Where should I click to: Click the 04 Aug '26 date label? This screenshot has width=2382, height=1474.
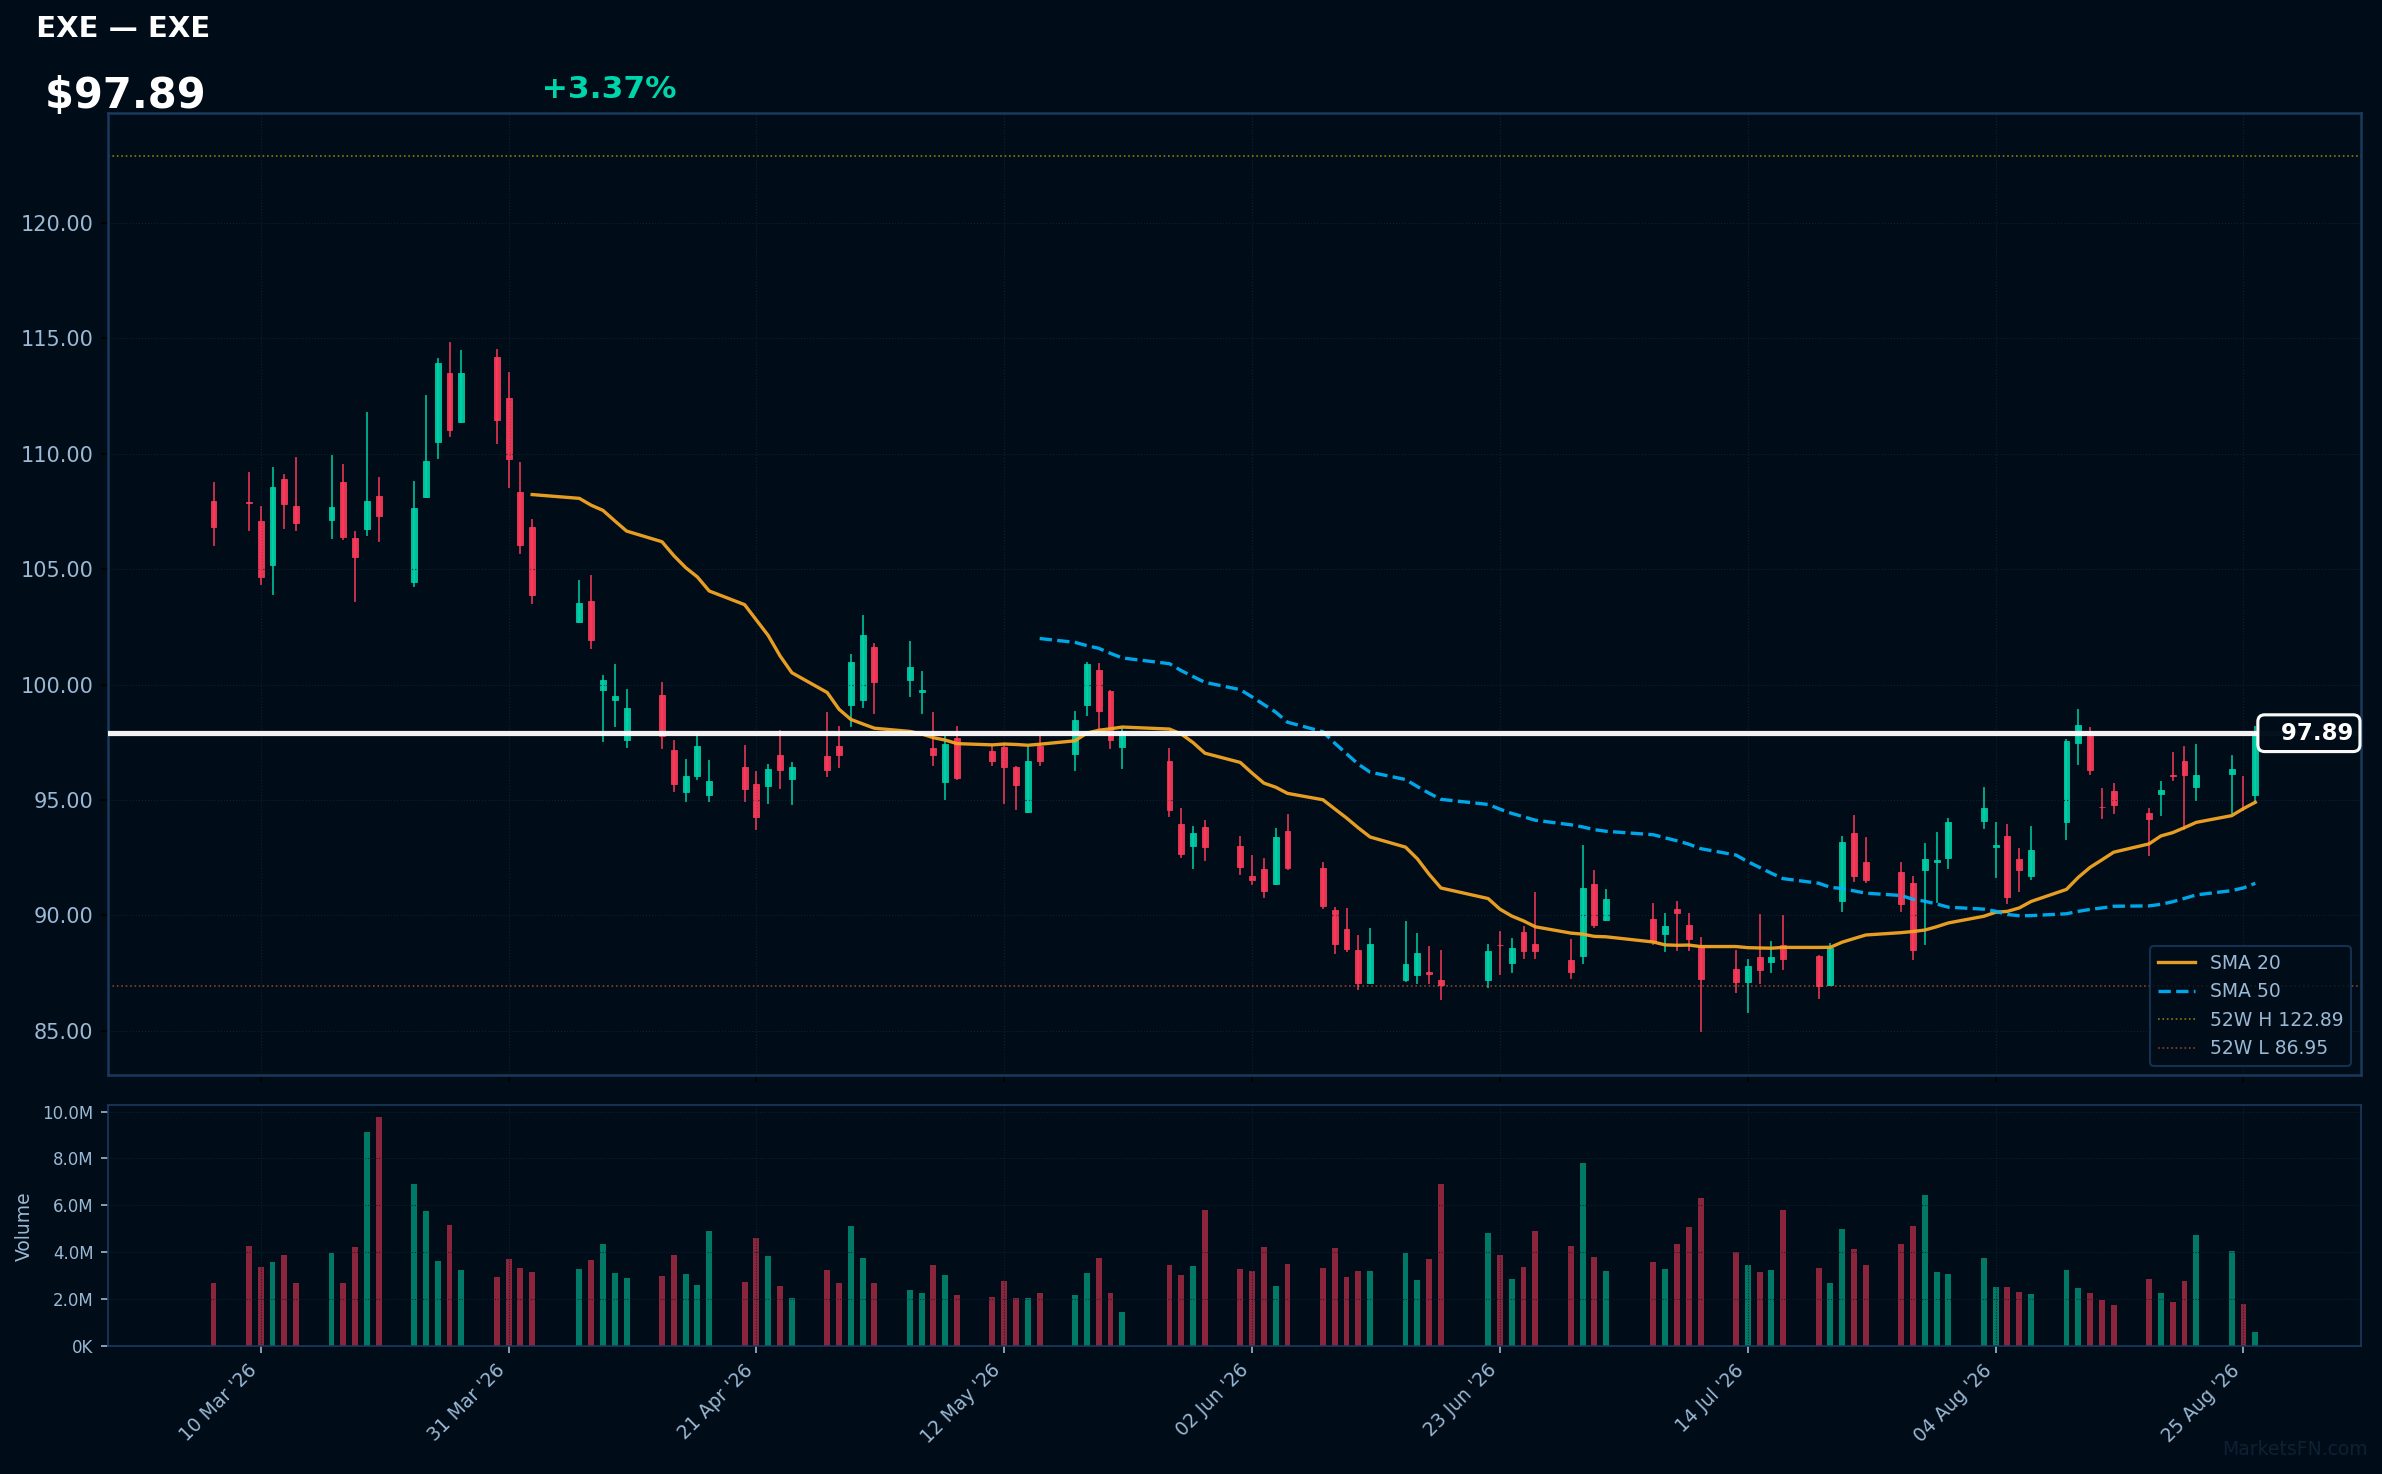[1952, 1402]
